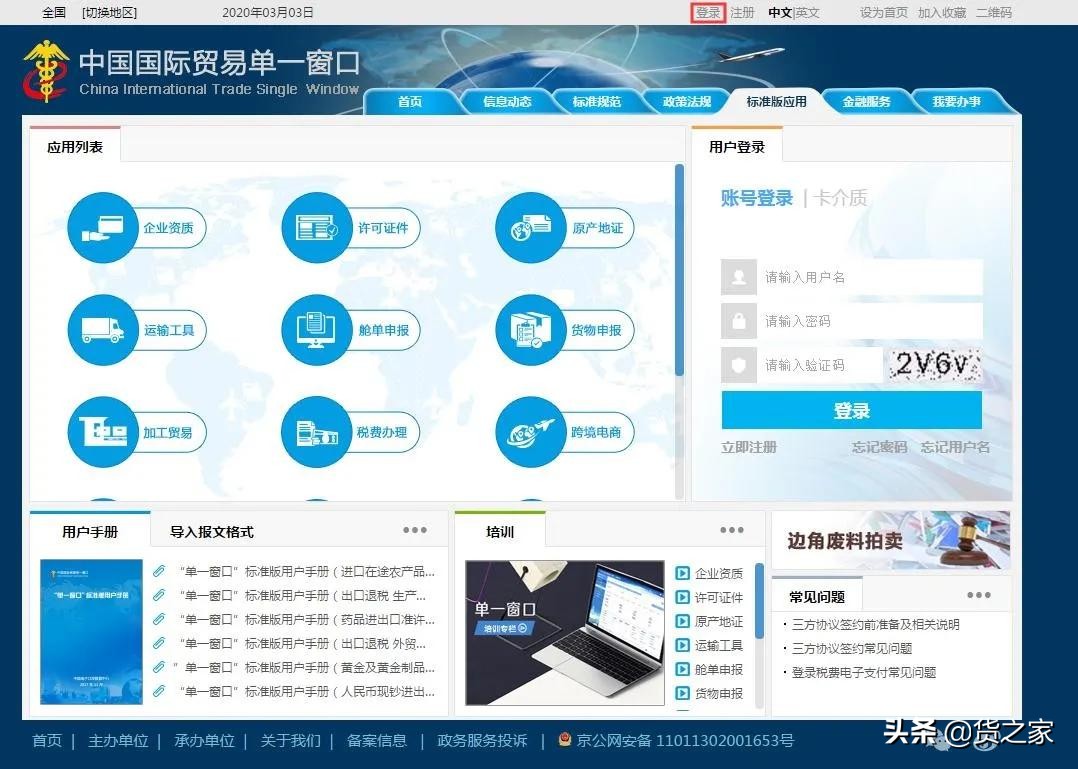
Task: Open more entries under 常见问题
Action: click(x=978, y=594)
